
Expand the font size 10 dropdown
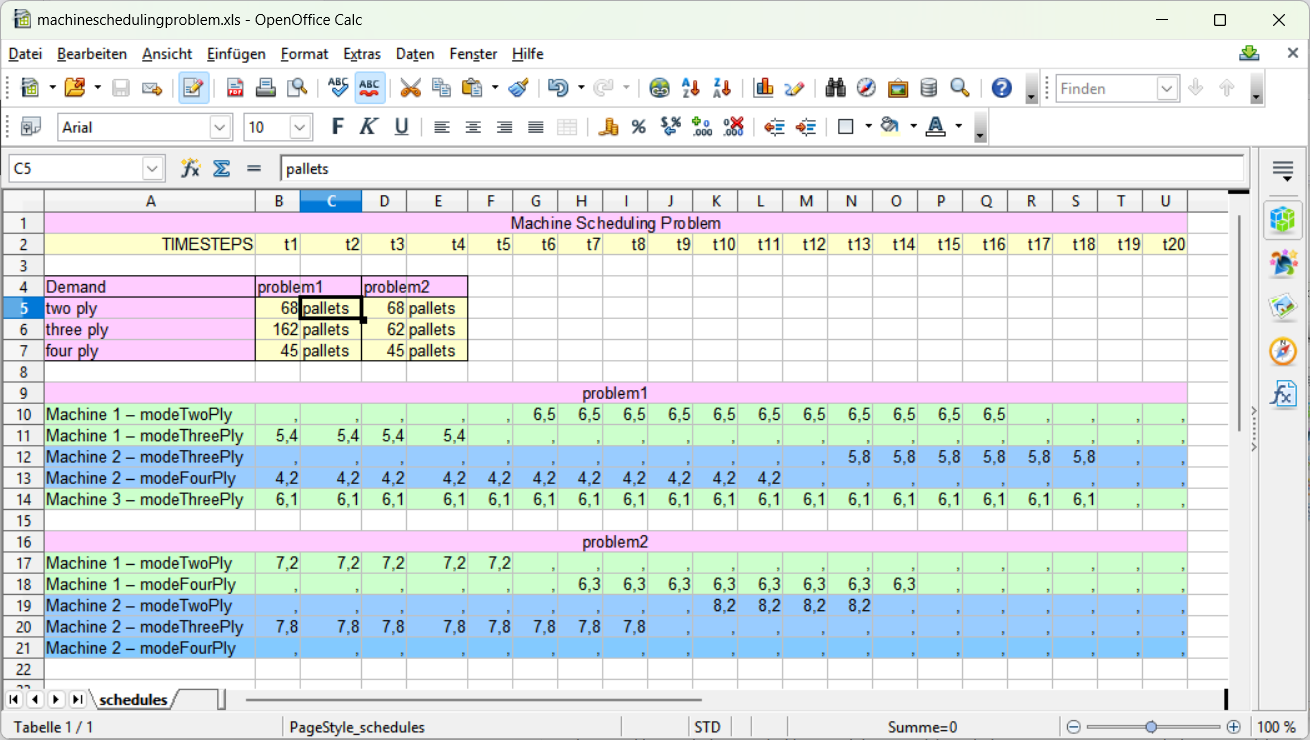[300, 127]
